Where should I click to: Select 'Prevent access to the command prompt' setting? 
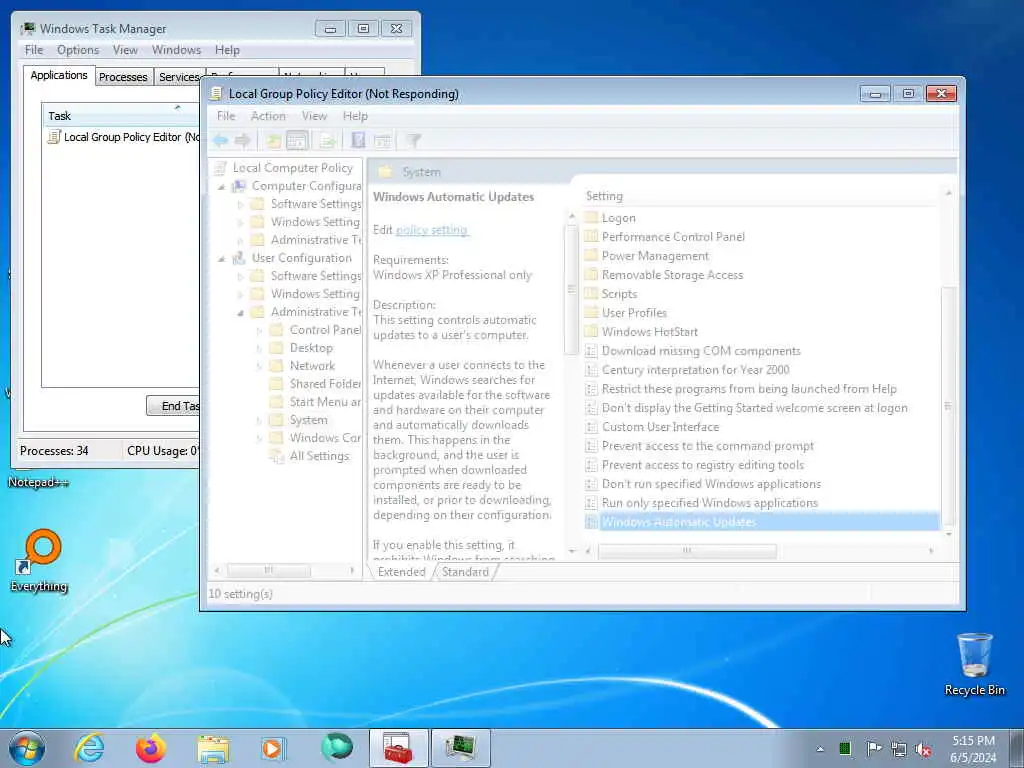(707, 446)
